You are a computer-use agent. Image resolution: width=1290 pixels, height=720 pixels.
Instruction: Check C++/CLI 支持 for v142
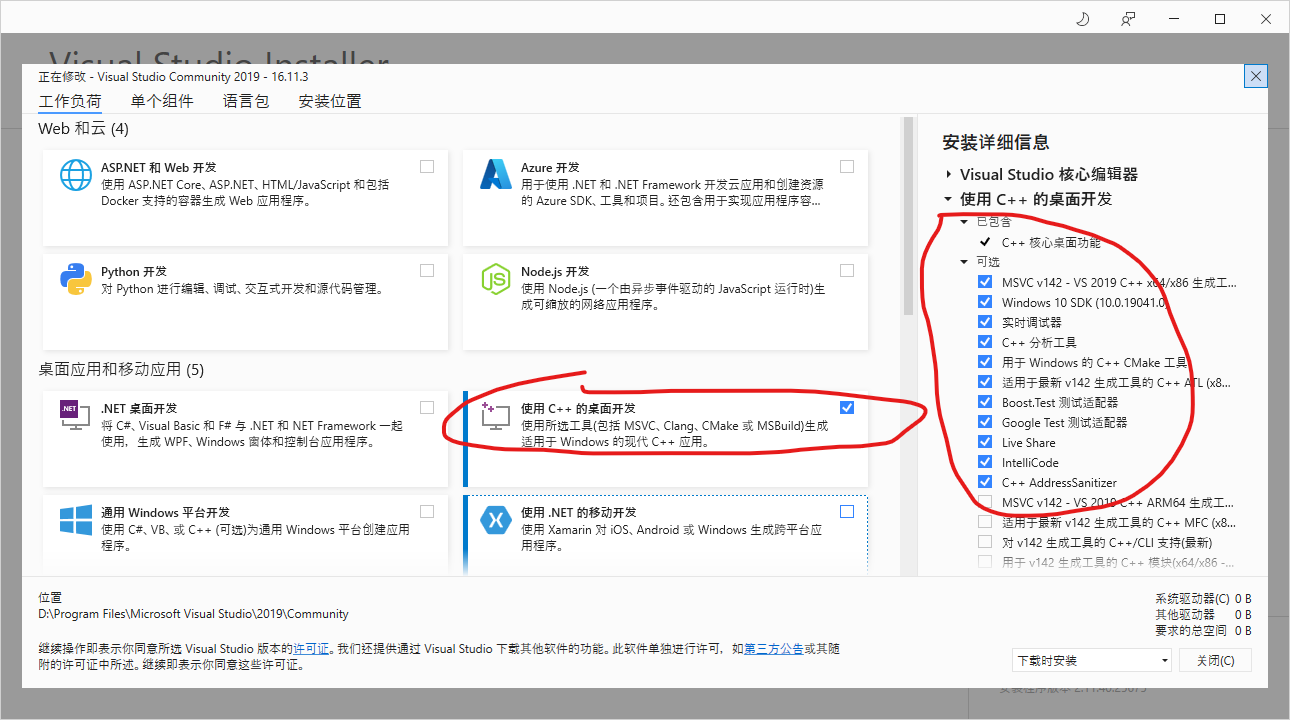tap(985, 542)
